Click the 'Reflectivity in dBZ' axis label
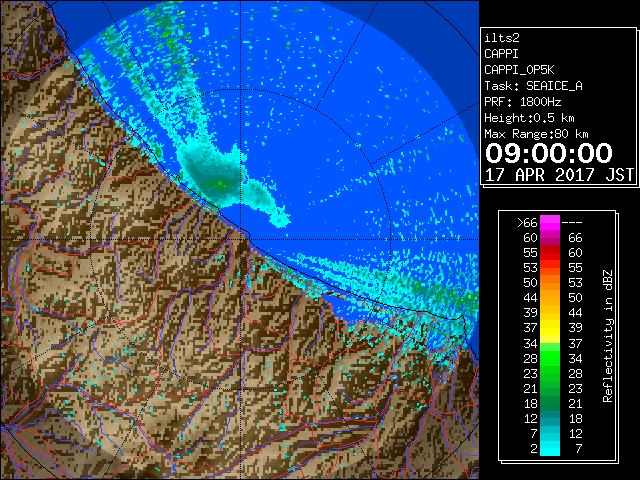Image resolution: width=640 pixels, height=480 pixels. (608, 336)
